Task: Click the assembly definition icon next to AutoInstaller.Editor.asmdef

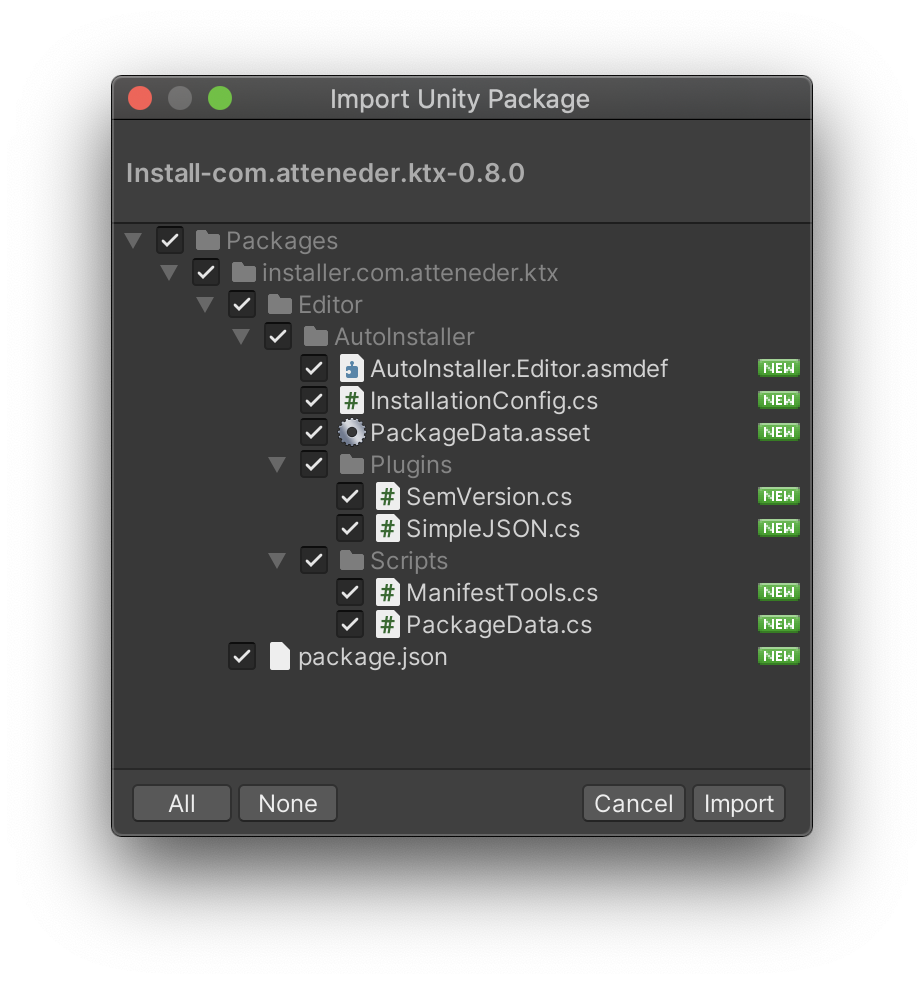Action: tap(350, 368)
